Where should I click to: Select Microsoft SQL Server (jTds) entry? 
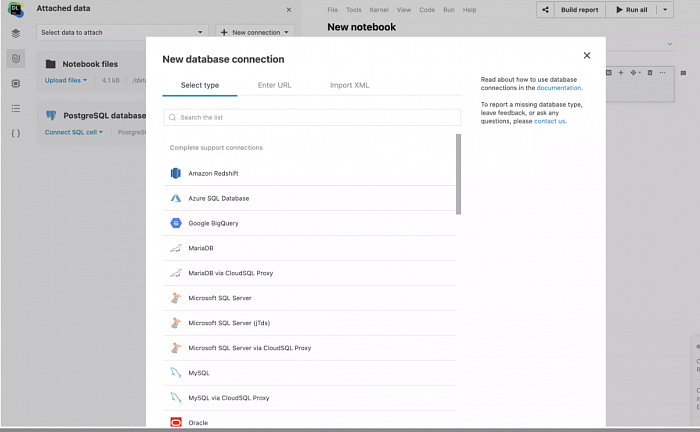(x=309, y=323)
